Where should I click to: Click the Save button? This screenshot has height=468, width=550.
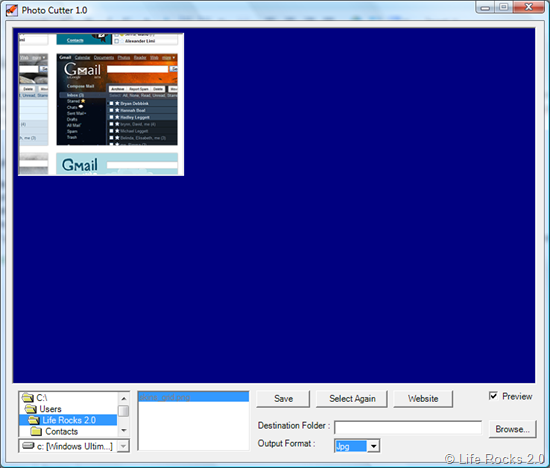pos(283,399)
